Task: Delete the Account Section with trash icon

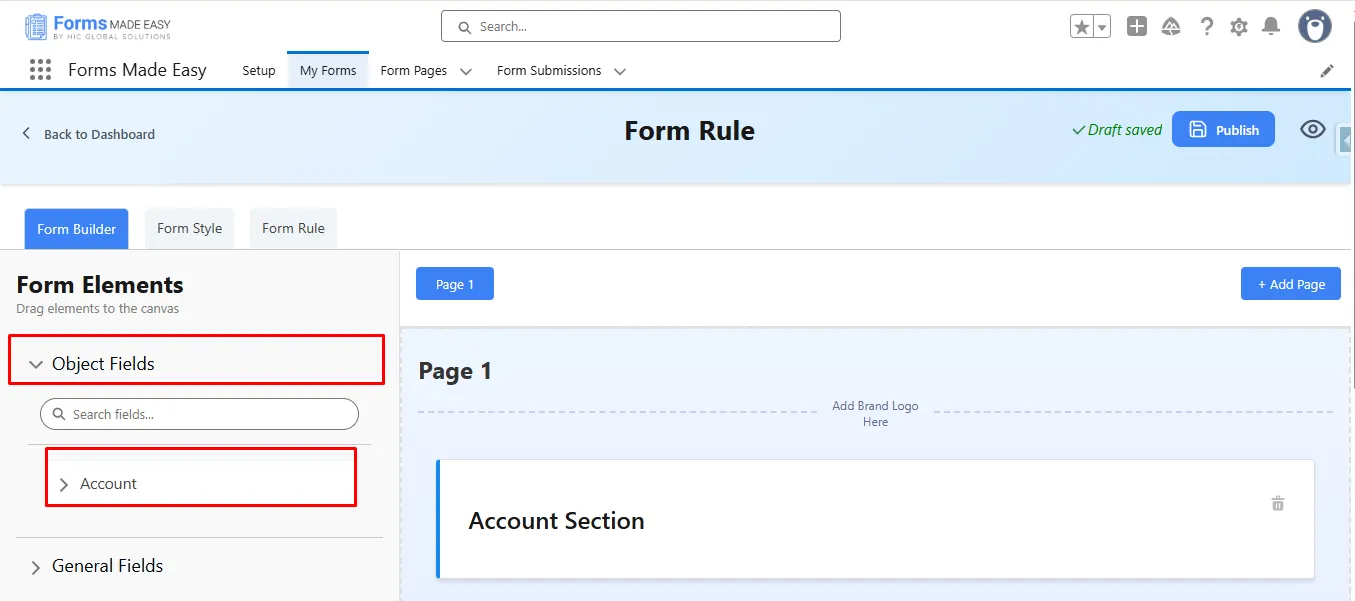Action: pyautogui.click(x=1277, y=504)
